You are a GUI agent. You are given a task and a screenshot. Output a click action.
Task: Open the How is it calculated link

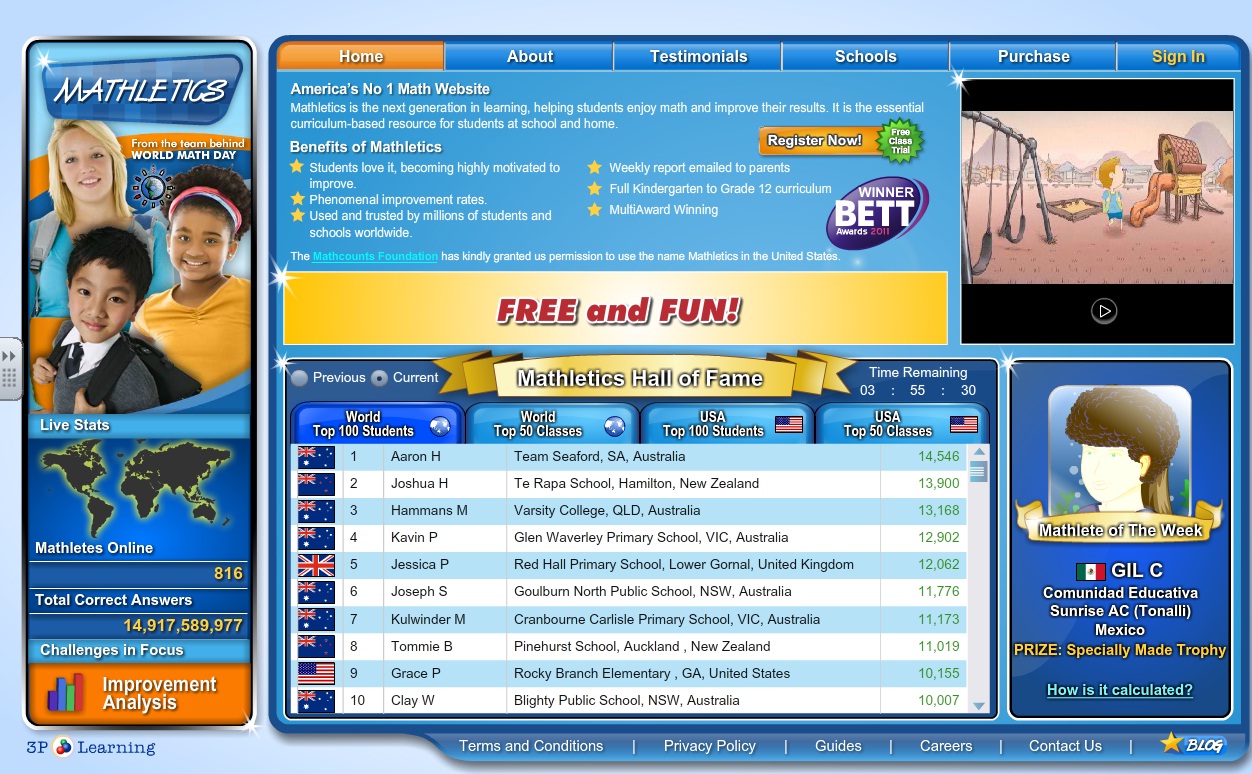pos(1120,690)
